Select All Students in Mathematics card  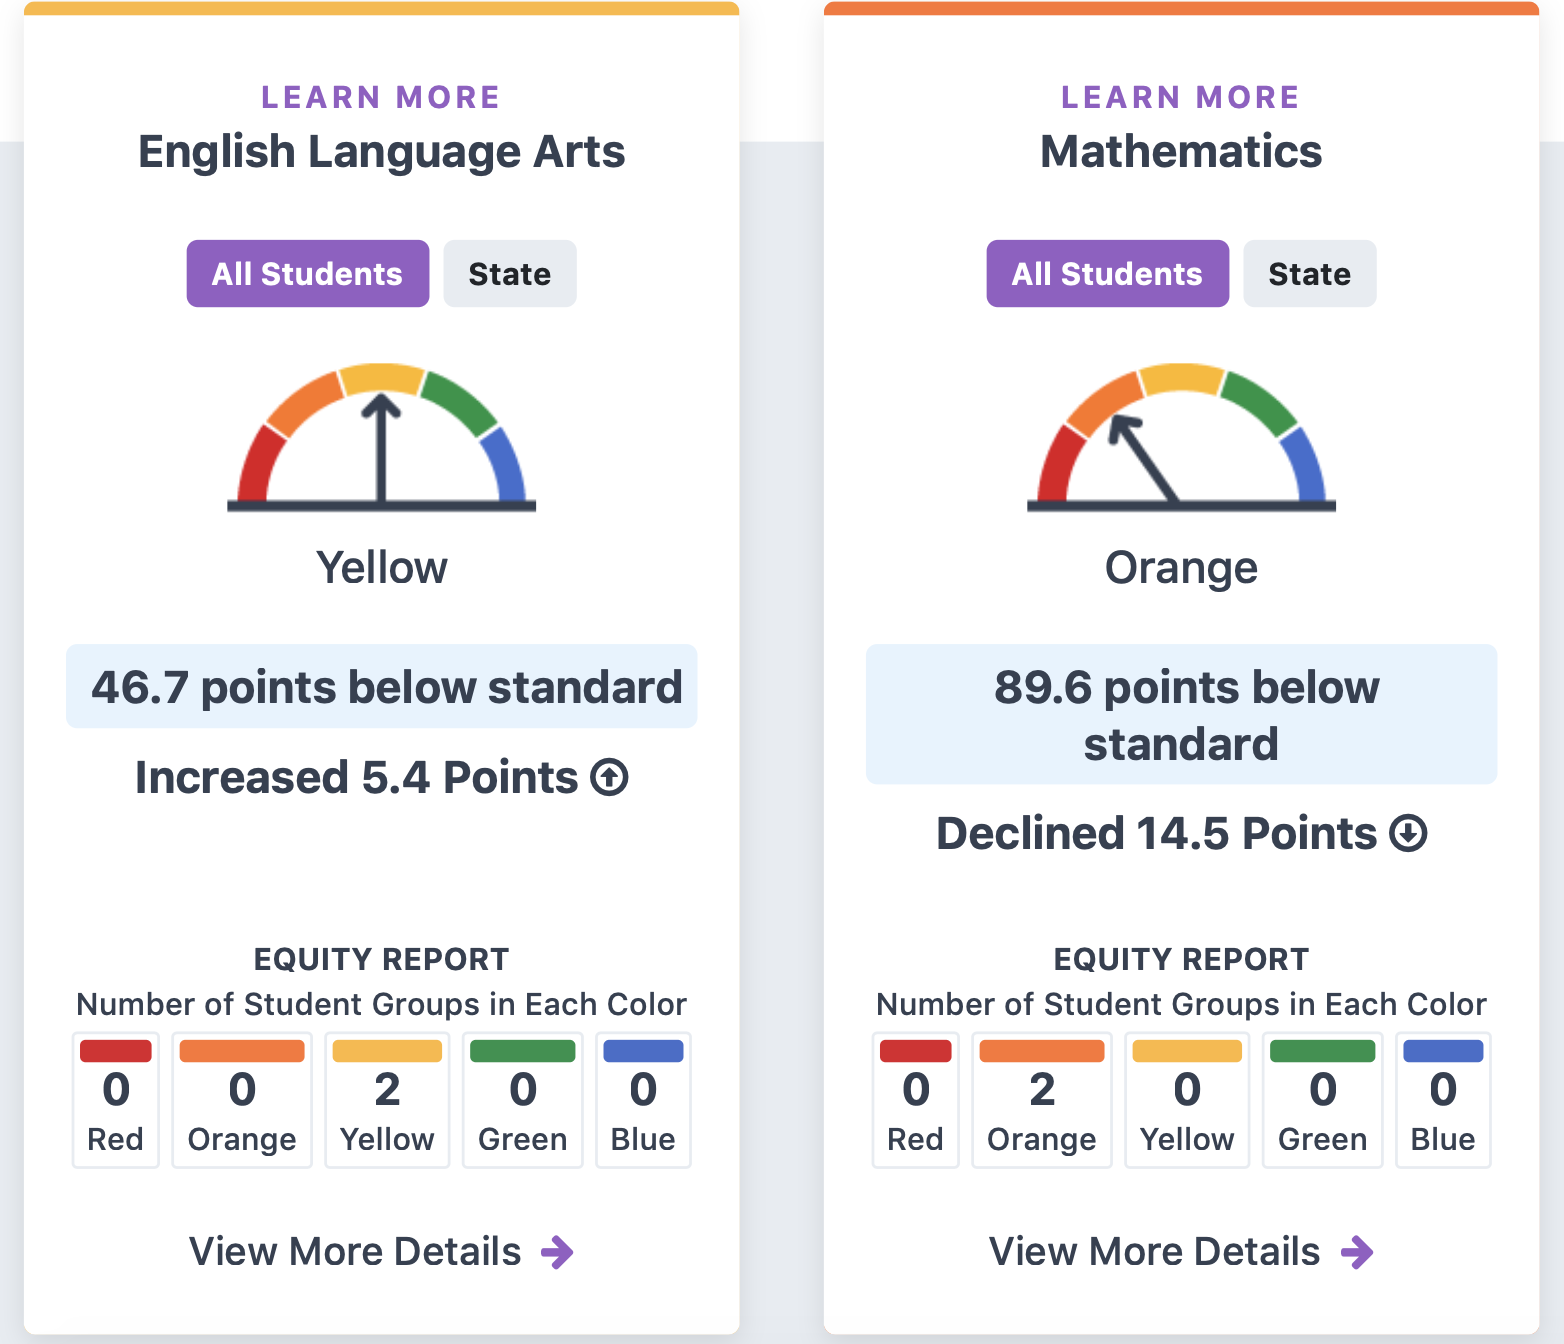pos(1108,273)
